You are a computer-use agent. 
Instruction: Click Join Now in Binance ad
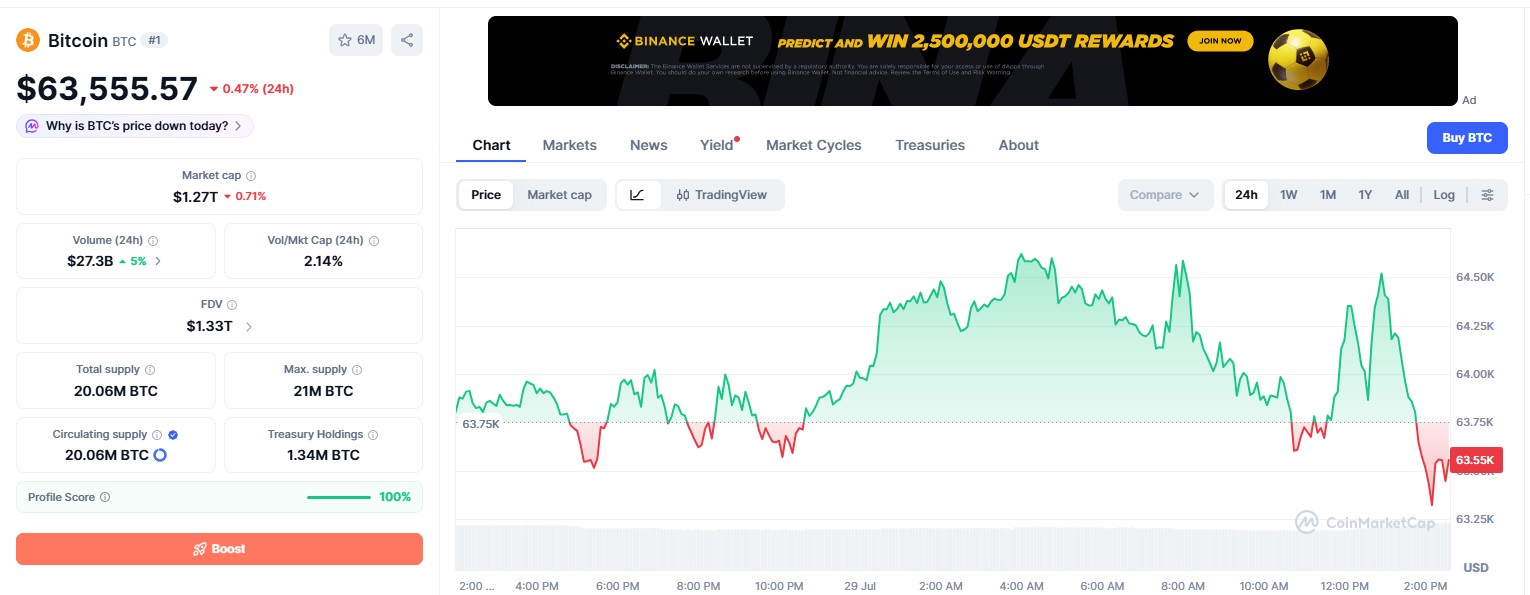click(x=1221, y=41)
